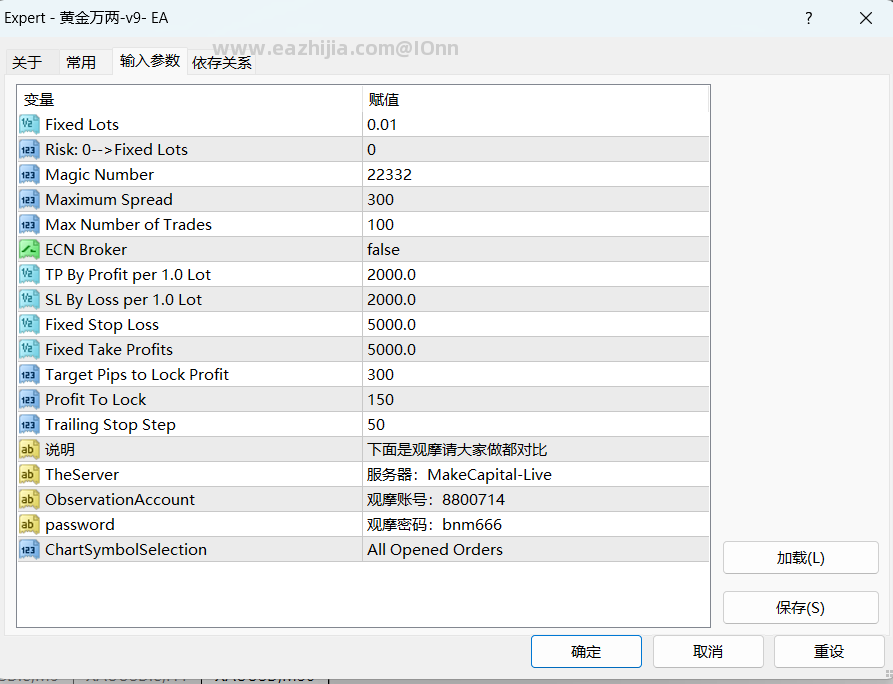The width and height of the screenshot is (893, 684).
Task: Click the 变量 column header
Action: click(190, 99)
